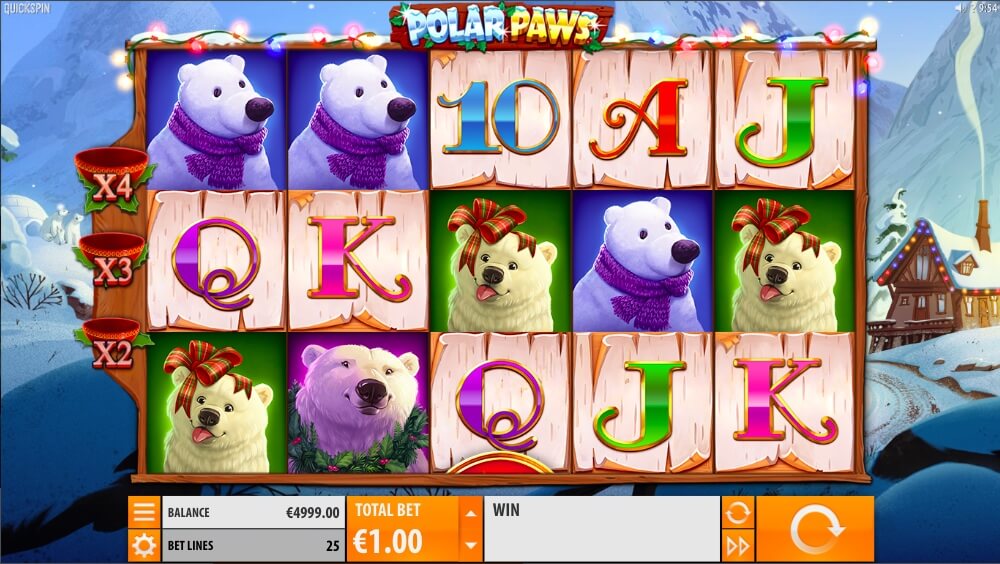Select the Total Bet €1.00 field
The height and width of the screenshot is (564, 1000).
tap(402, 529)
